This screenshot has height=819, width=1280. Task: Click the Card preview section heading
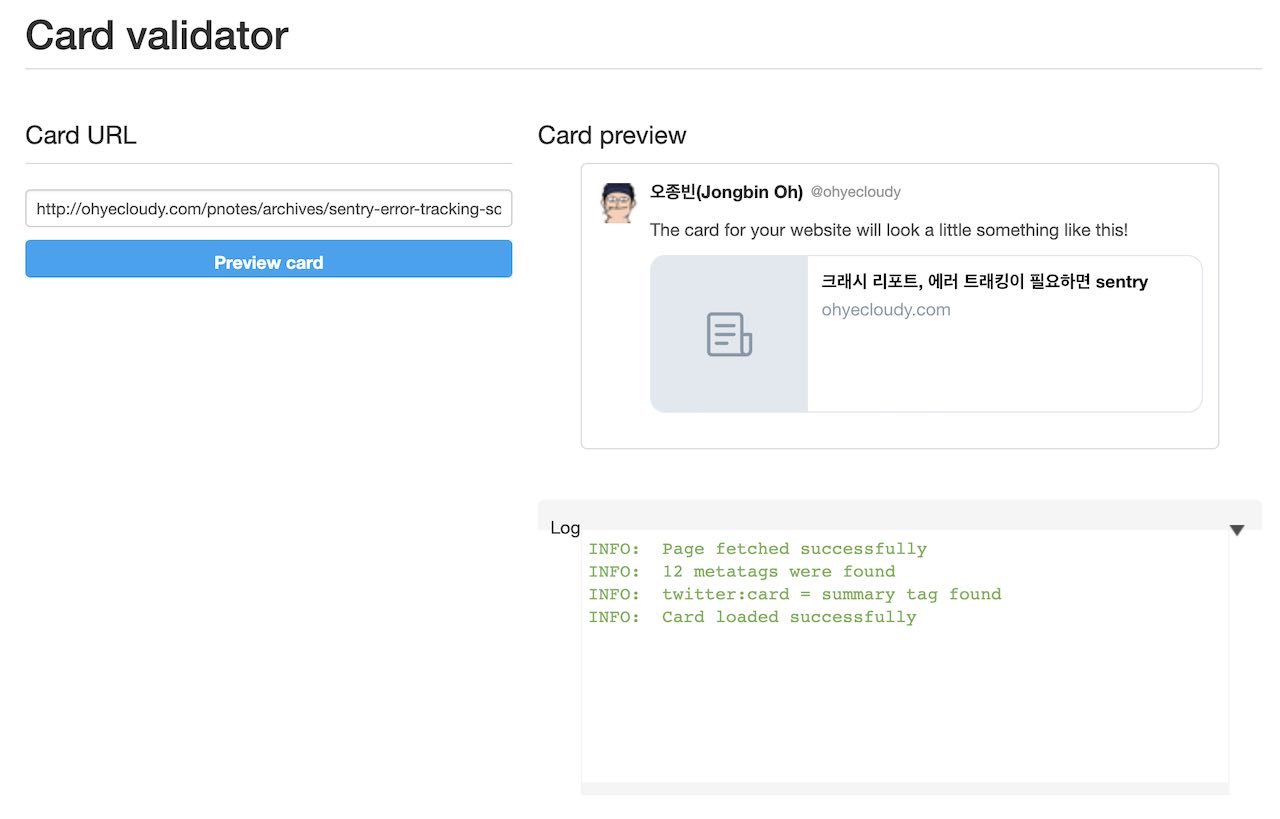coord(612,136)
